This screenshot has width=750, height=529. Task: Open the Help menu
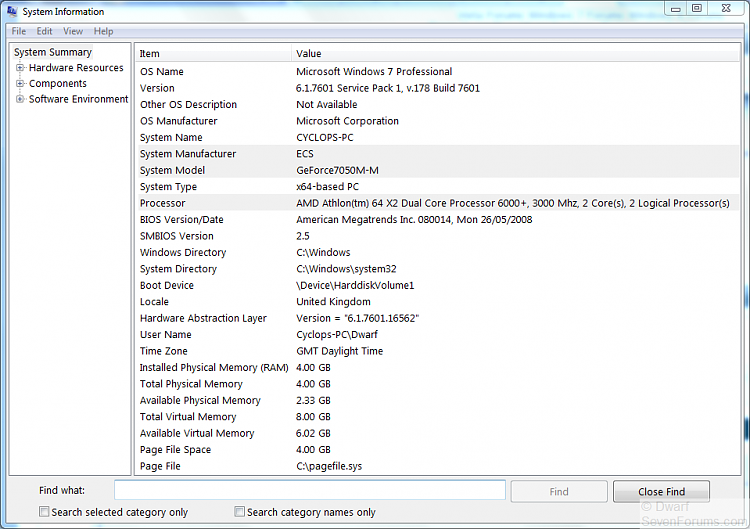click(x=103, y=32)
